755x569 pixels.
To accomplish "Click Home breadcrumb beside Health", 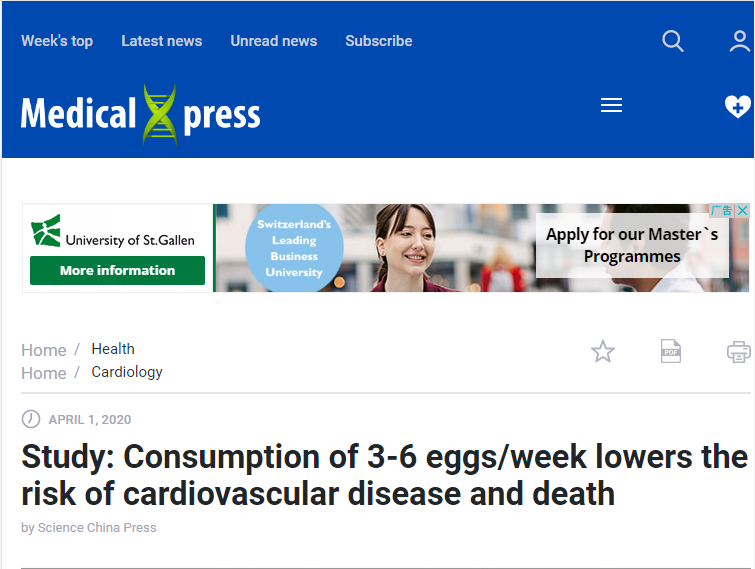I will [44, 350].
